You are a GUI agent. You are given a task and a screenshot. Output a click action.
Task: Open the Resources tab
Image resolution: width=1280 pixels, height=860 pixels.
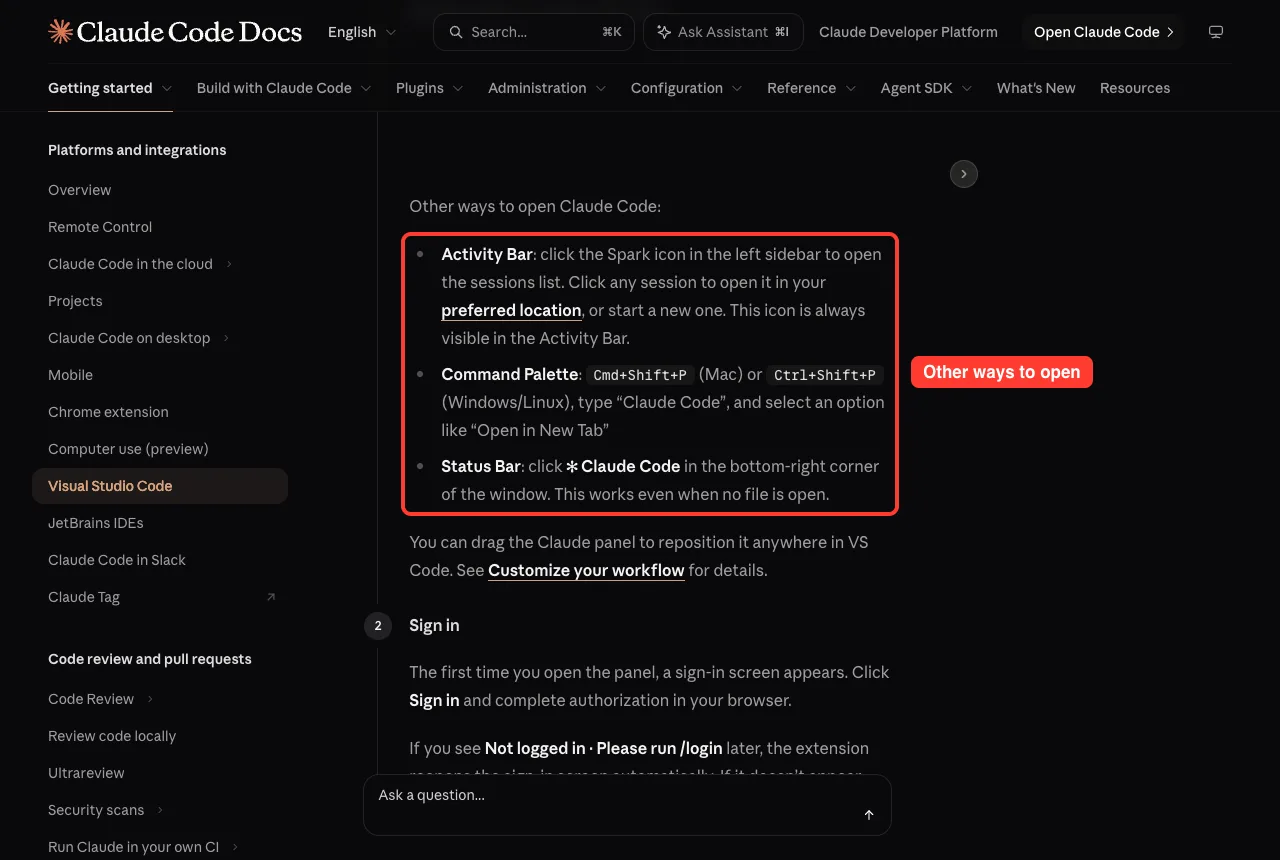(x=1135, y=88)
